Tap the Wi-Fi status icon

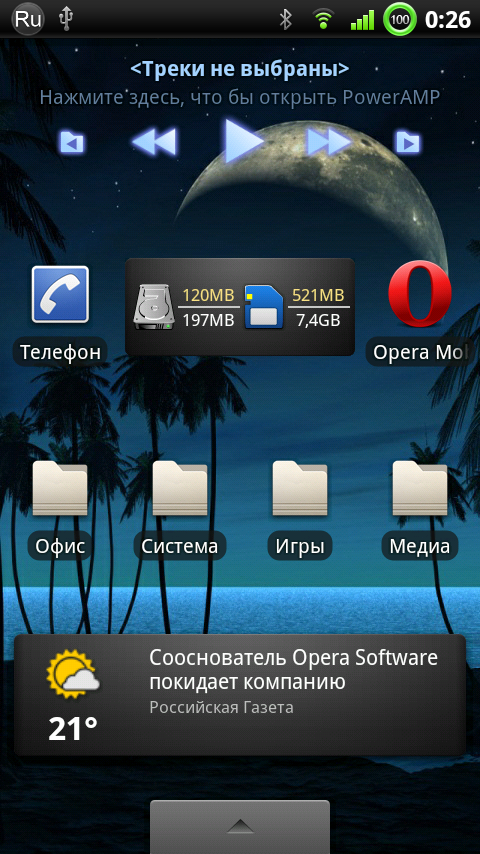pyautogui.click(x=323, y=20)
